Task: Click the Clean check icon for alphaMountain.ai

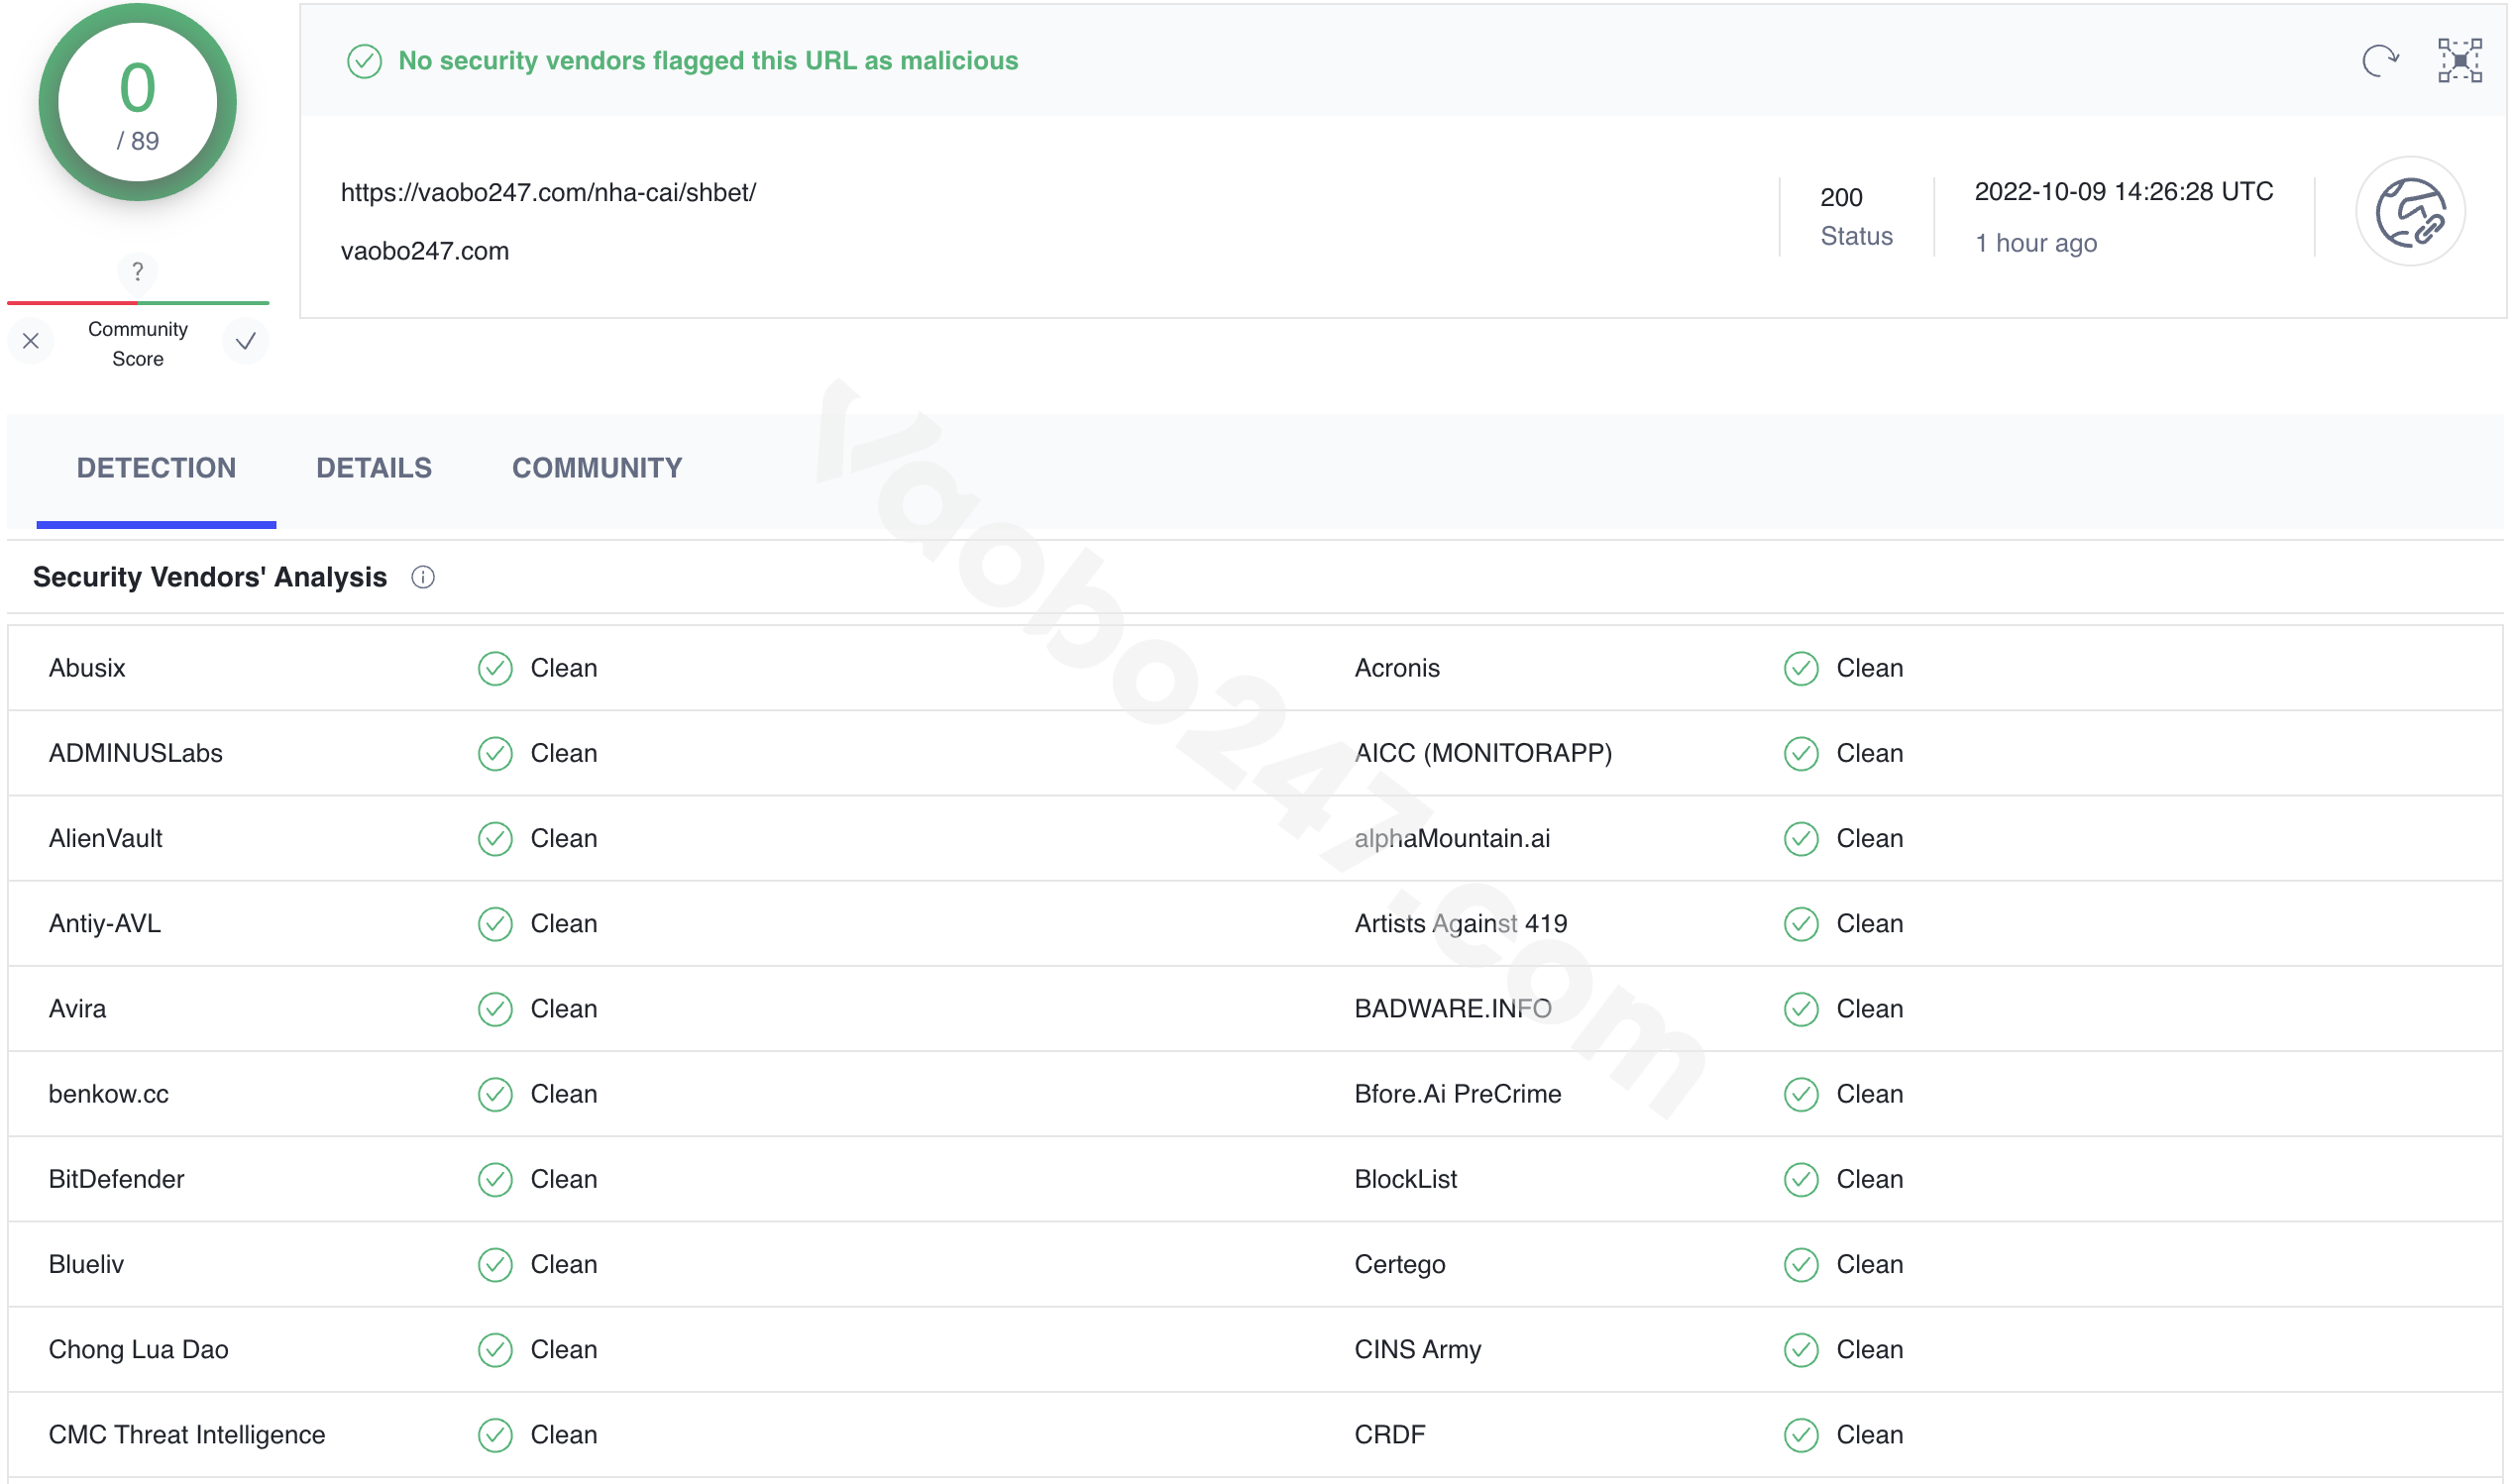Action: (1801, 838)
